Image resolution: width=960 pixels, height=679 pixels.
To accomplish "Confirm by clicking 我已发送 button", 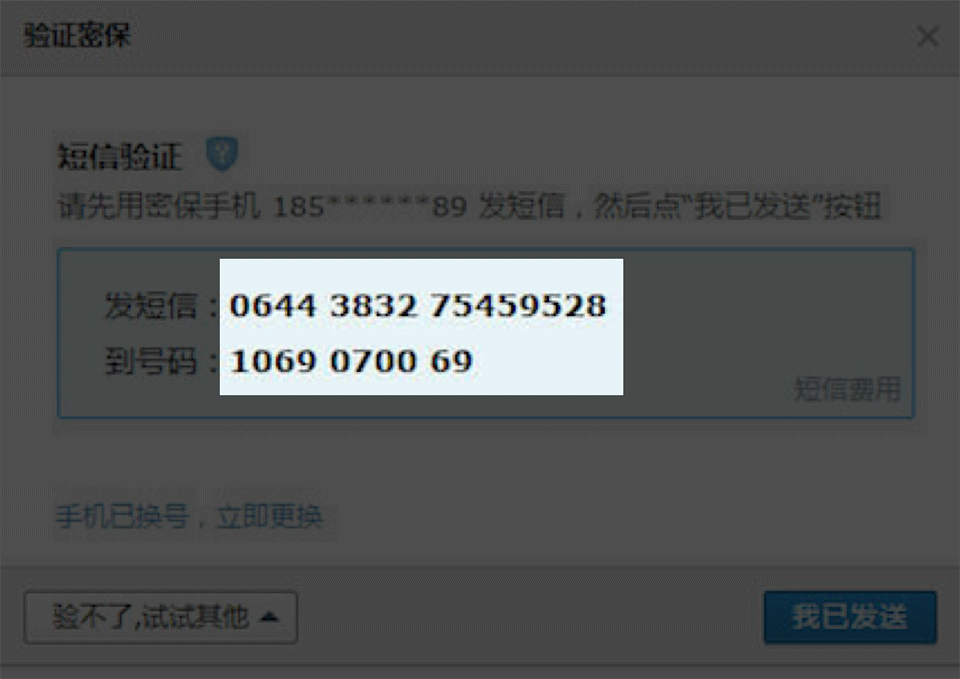I will (850, 617).
